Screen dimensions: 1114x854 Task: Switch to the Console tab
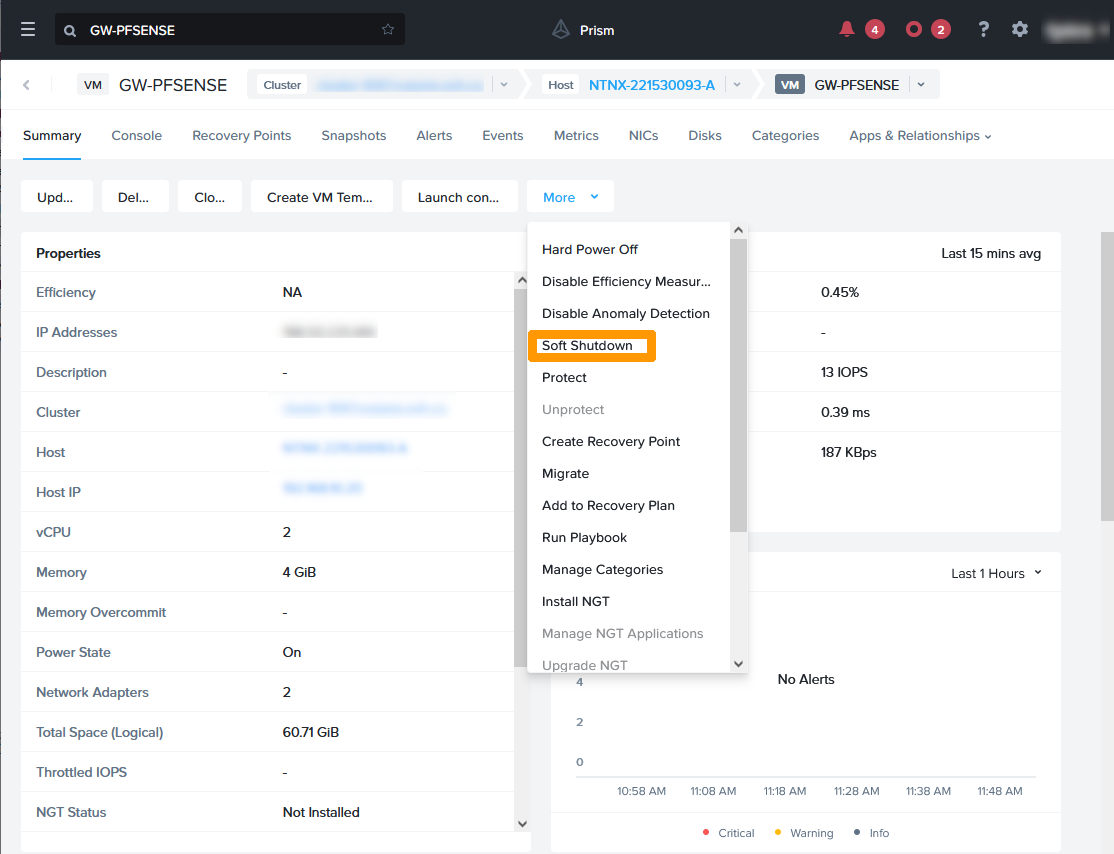click(136, 136)
